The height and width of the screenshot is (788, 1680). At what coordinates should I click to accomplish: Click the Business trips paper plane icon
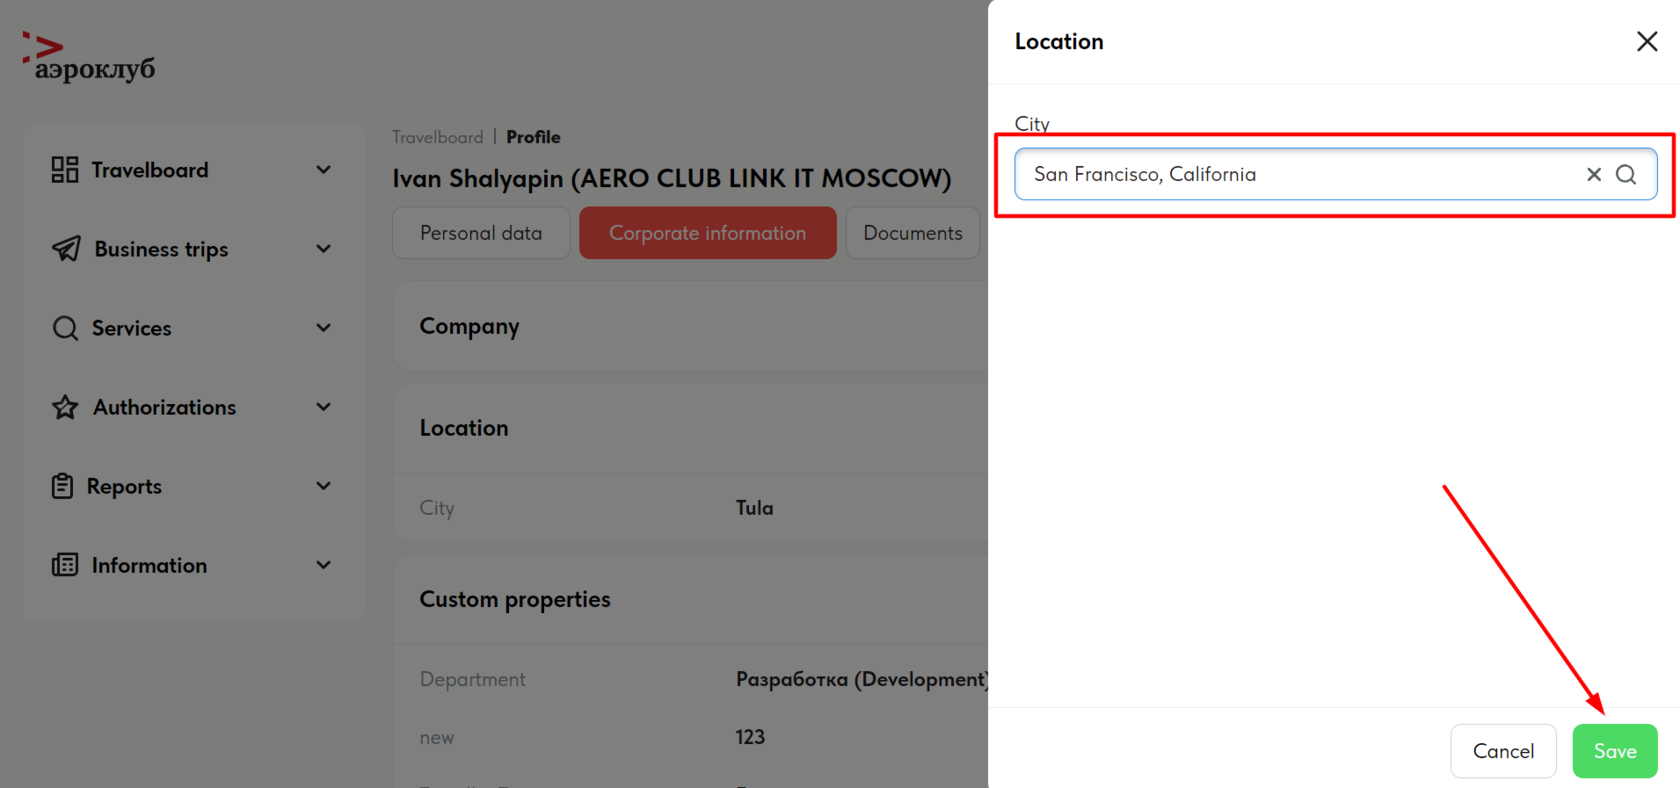pyautogui.click(x=66, y=249)
